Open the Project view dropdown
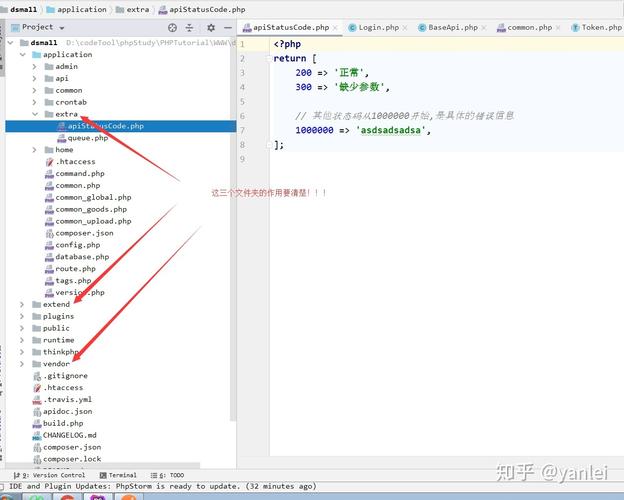This screenshot has width=624, height=500. pos(62,28)
